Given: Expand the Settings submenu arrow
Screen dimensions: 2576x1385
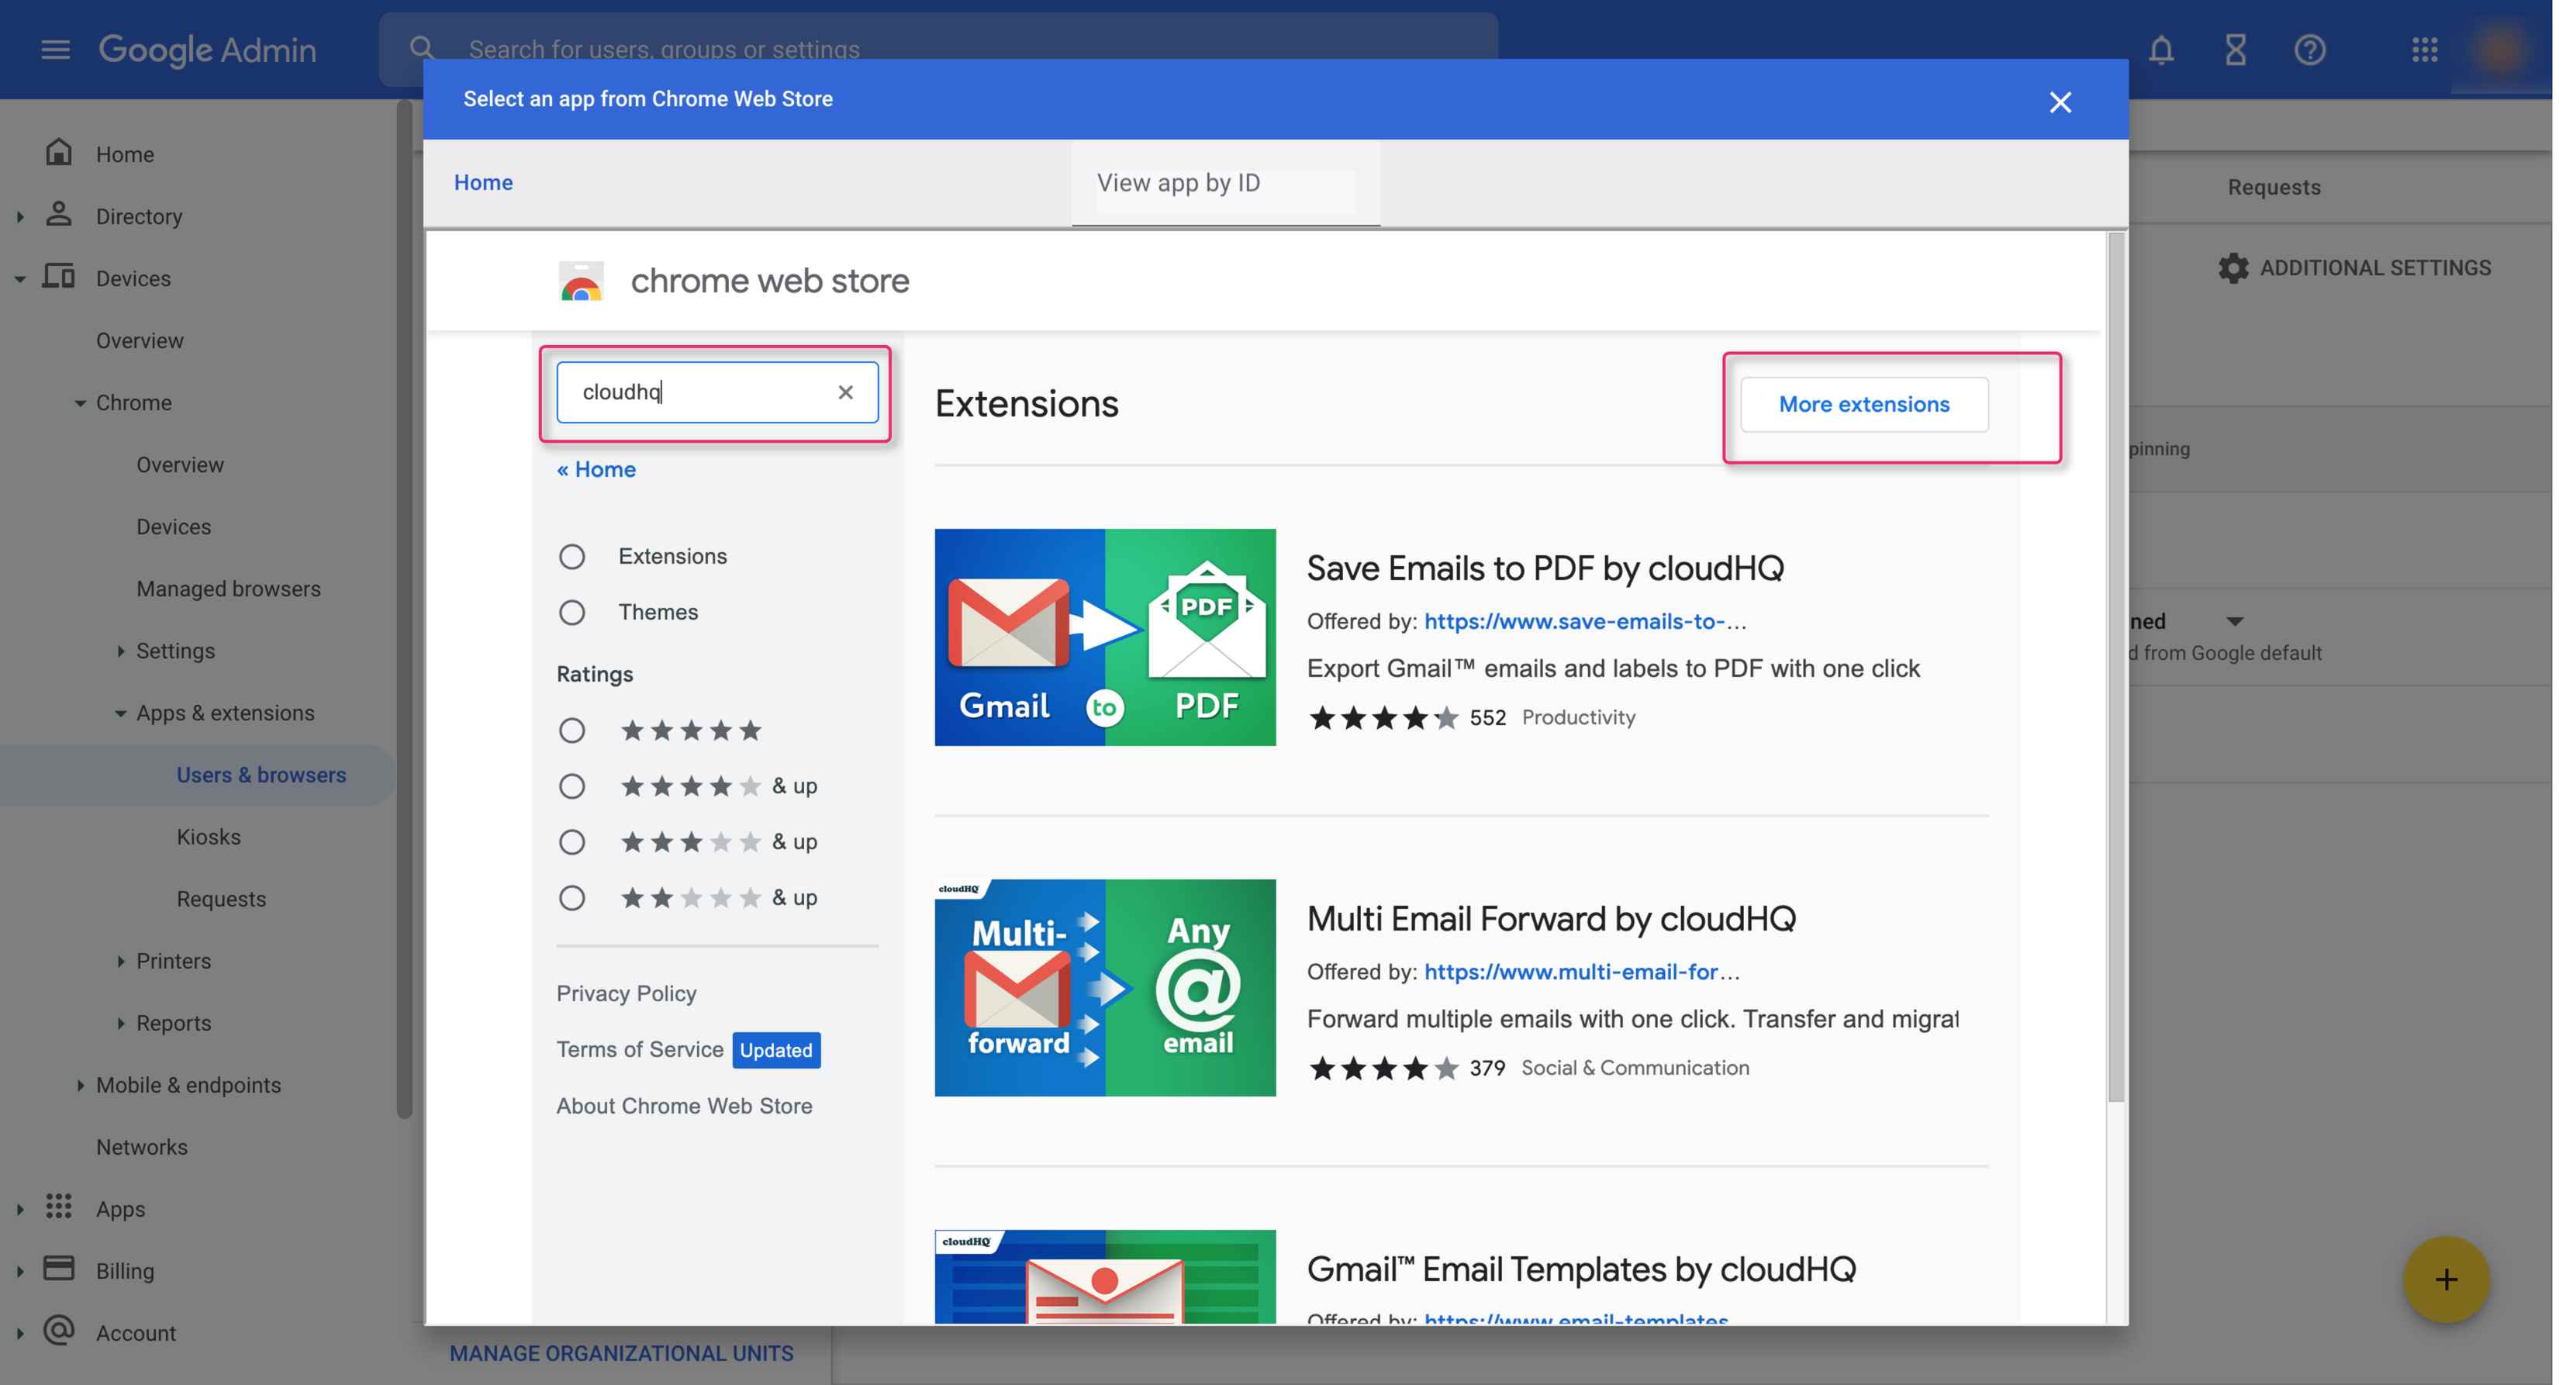Looking at the screenshot, I should pos(121,651).
